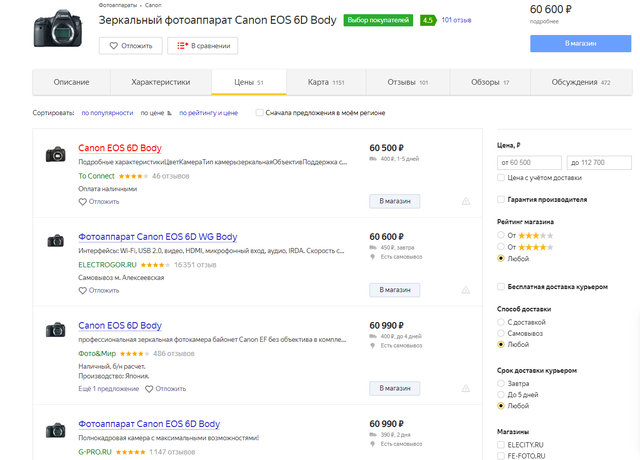Open the Фотоаппарат Canon EOS 6D WG Body link
The height and width of the screenshot is (460, 640).
[157, 238]
